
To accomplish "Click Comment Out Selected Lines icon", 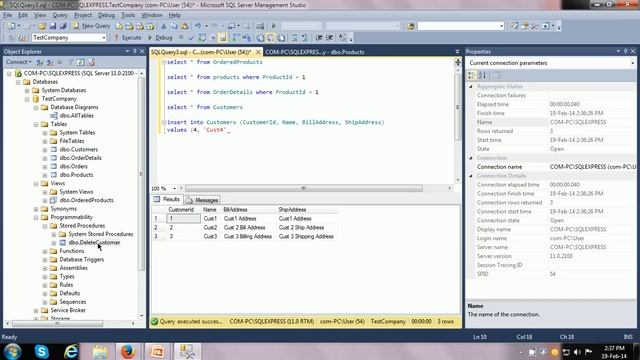I will tap(294, 38).
